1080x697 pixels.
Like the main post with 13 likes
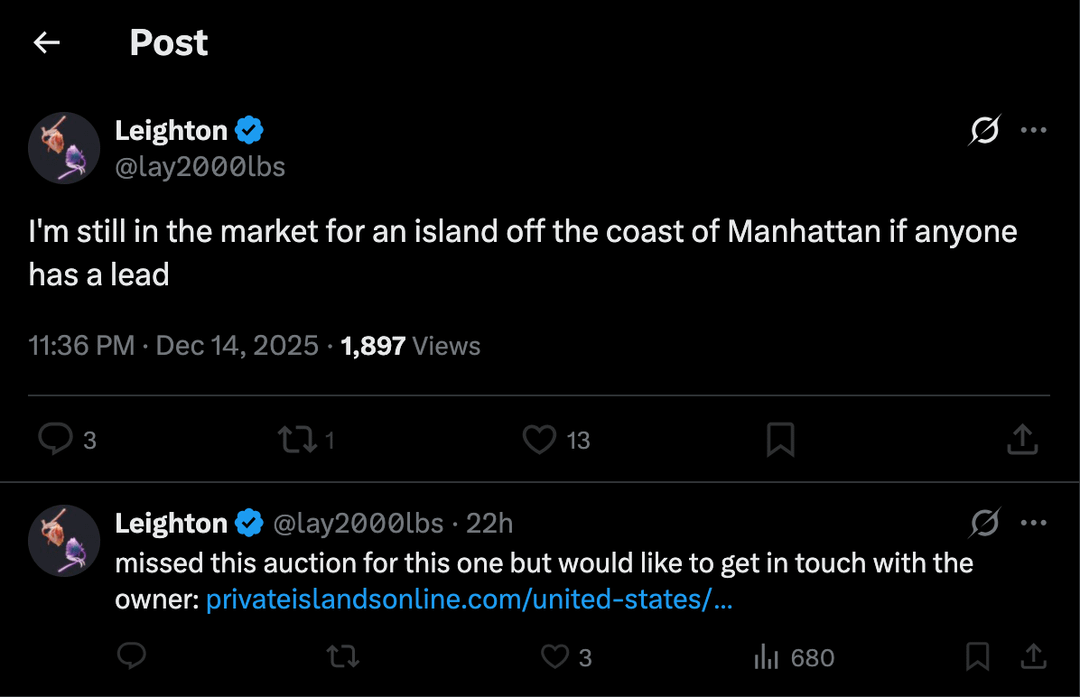tap(540, 439)
